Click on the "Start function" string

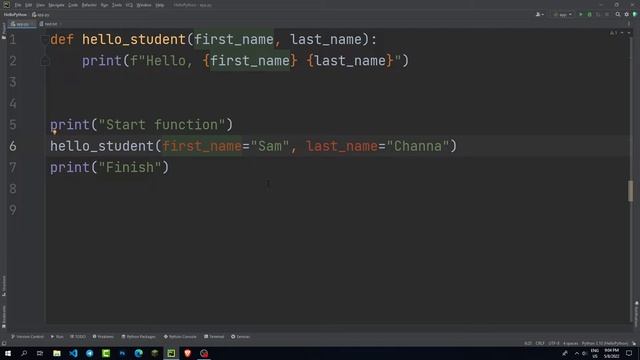[162, 125]
